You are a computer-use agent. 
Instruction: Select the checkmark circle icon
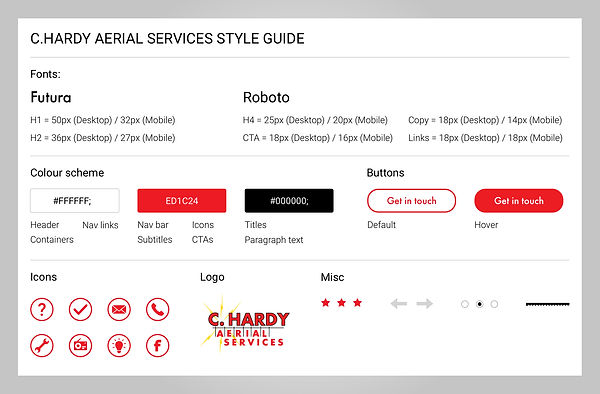[80, 309]
